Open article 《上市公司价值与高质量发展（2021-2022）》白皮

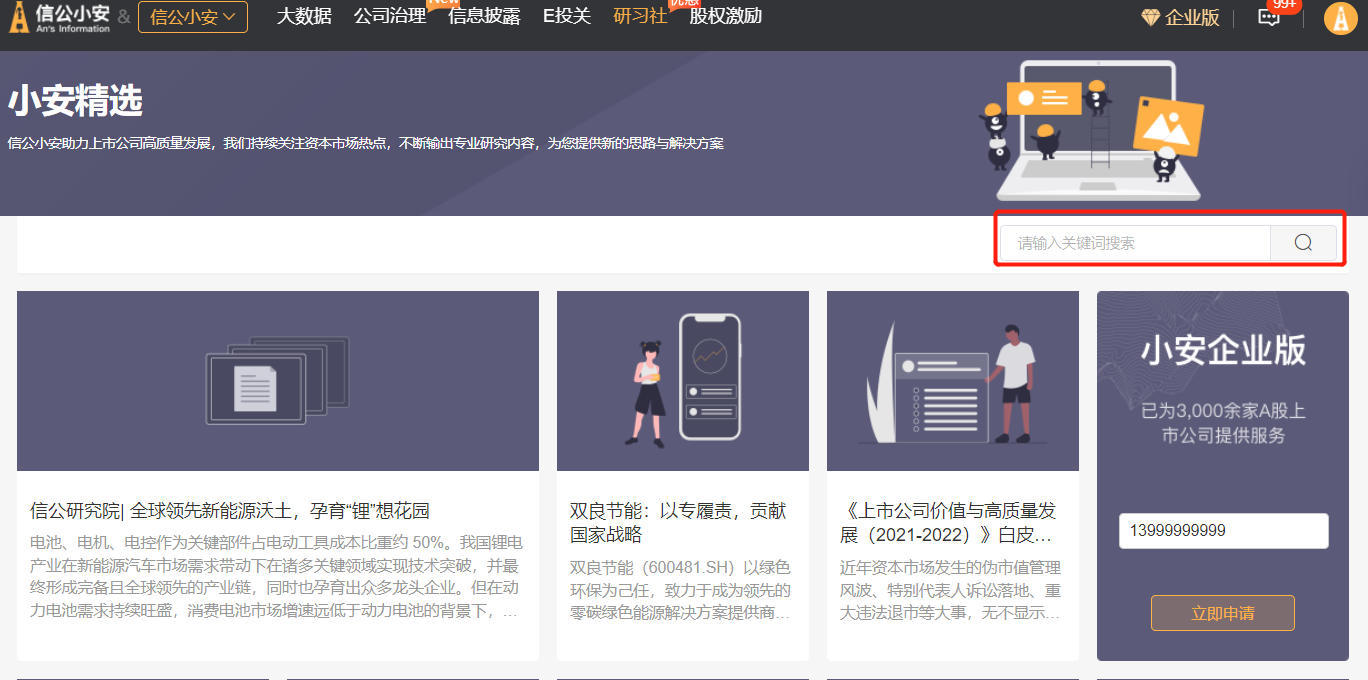948,523
